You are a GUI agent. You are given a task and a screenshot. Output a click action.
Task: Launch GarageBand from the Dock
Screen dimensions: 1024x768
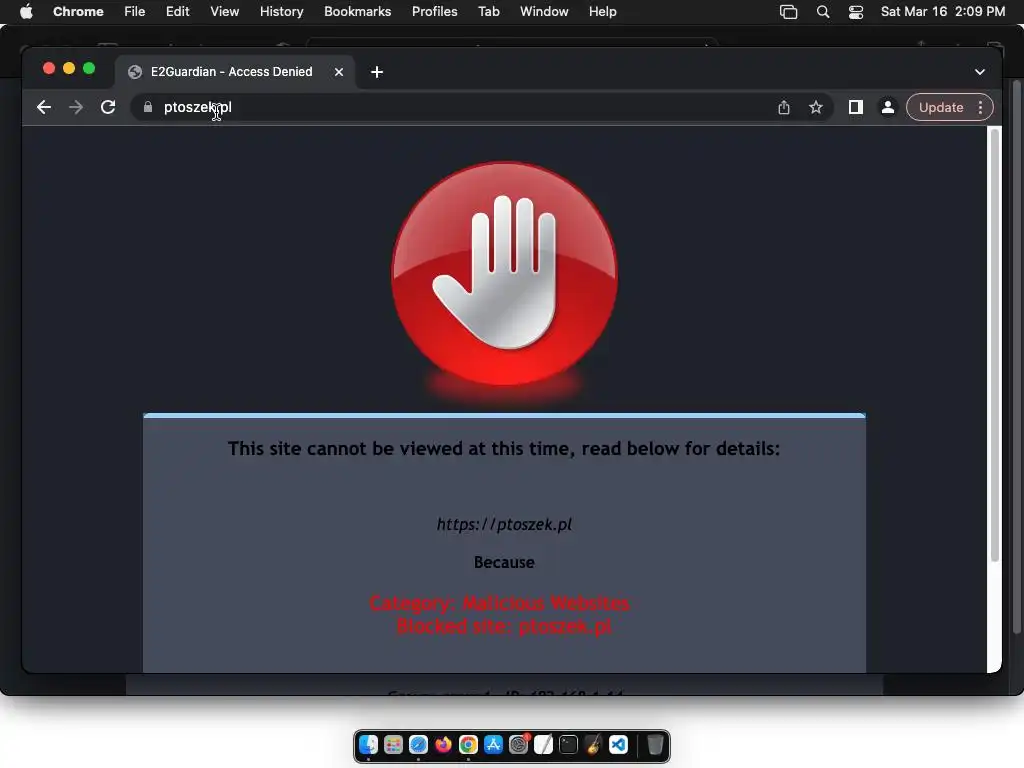594,744
